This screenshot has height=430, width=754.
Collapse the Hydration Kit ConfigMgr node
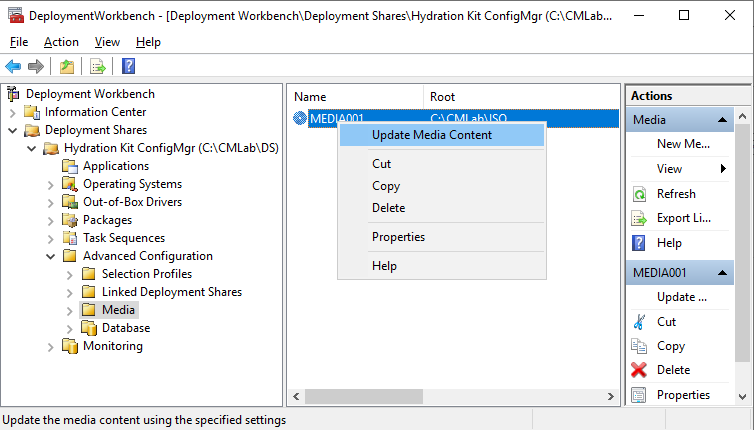(x=32, y=148)
